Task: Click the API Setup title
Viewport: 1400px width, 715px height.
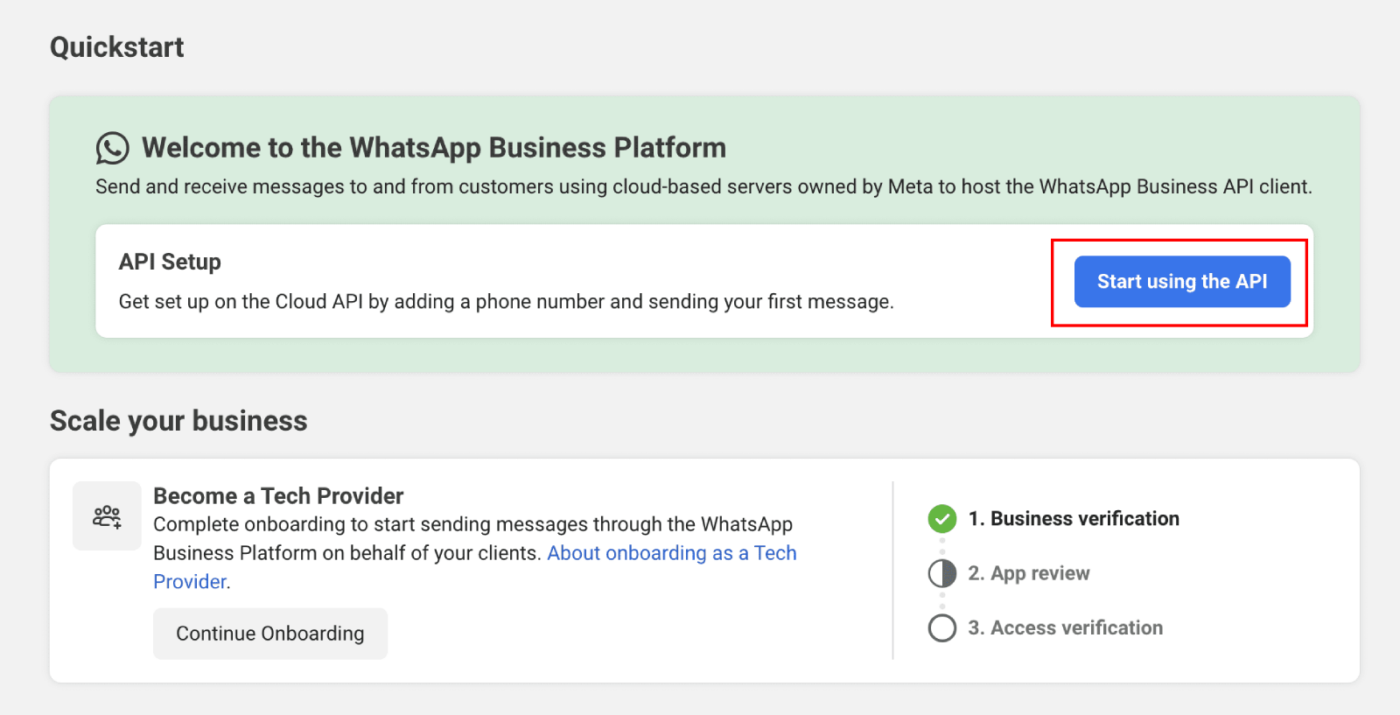Action: (170, 262)
